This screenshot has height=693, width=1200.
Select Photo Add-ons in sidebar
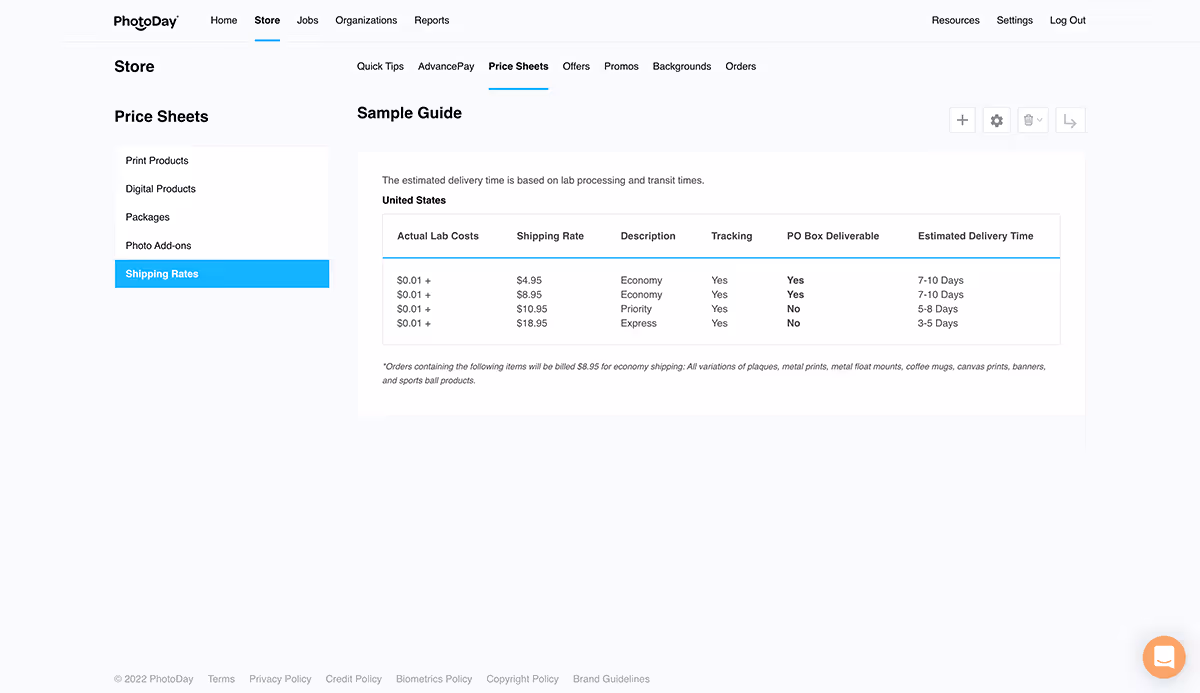pyautogui.click(x=222, y=245)
